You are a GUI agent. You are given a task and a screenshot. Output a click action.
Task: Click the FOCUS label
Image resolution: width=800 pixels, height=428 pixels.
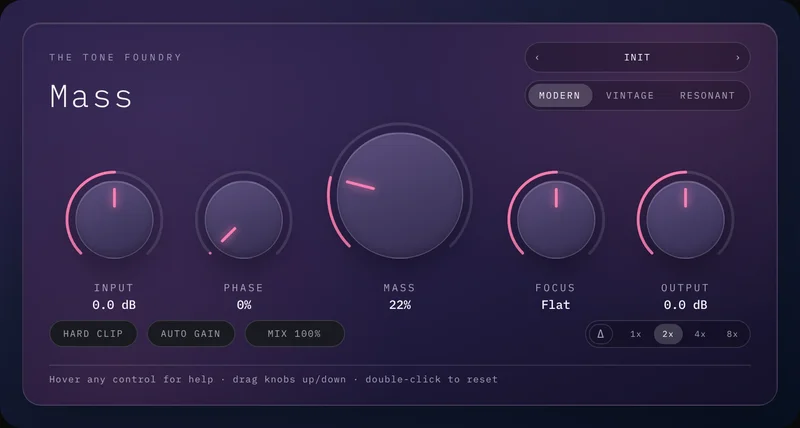[x=555, y=288]
